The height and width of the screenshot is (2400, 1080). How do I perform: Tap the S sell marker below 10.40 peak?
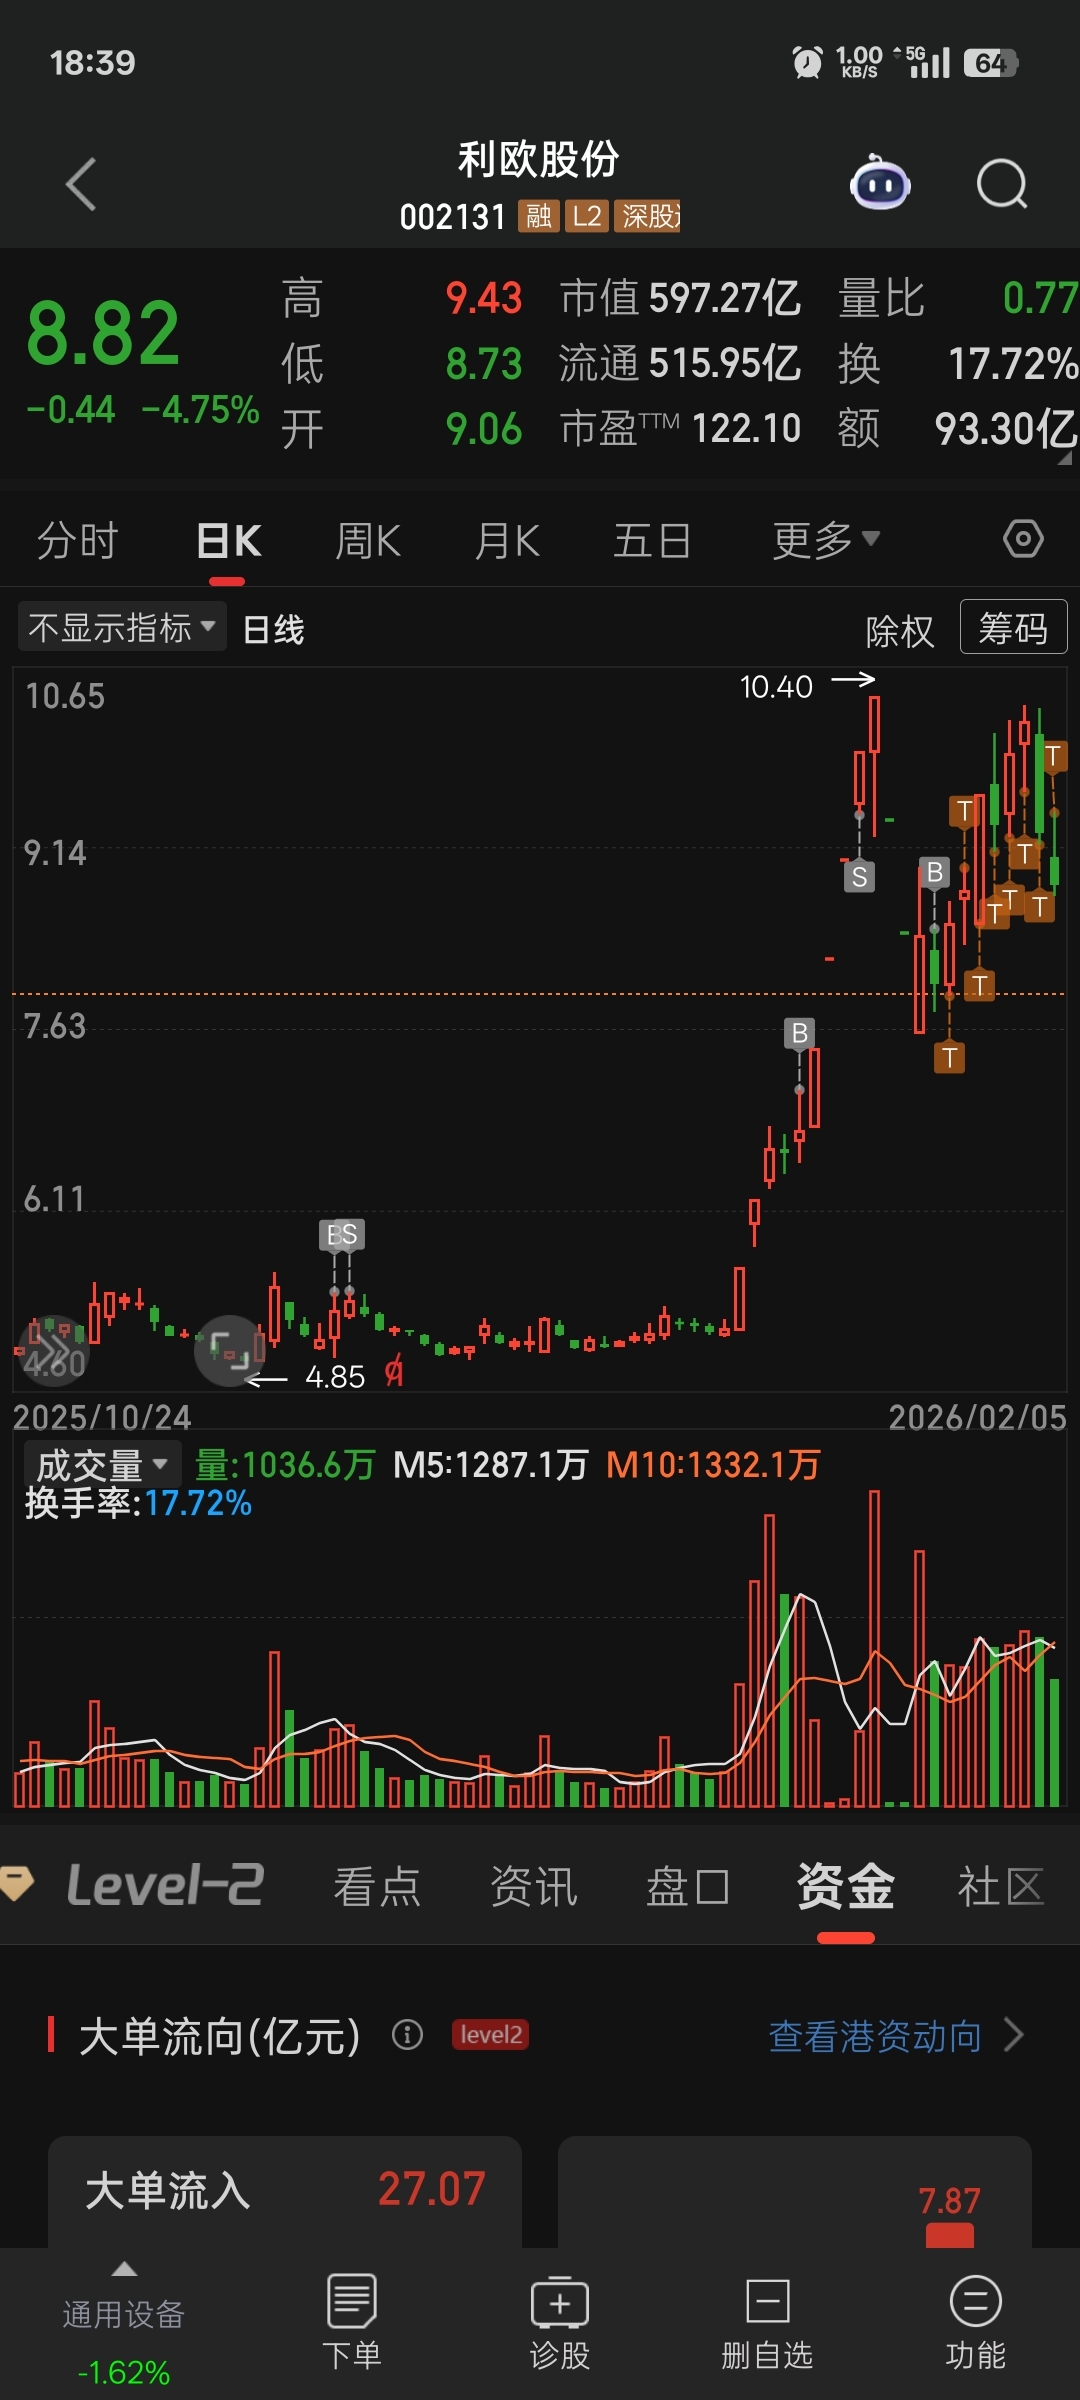pyautogui.click(x=859, y=877)
